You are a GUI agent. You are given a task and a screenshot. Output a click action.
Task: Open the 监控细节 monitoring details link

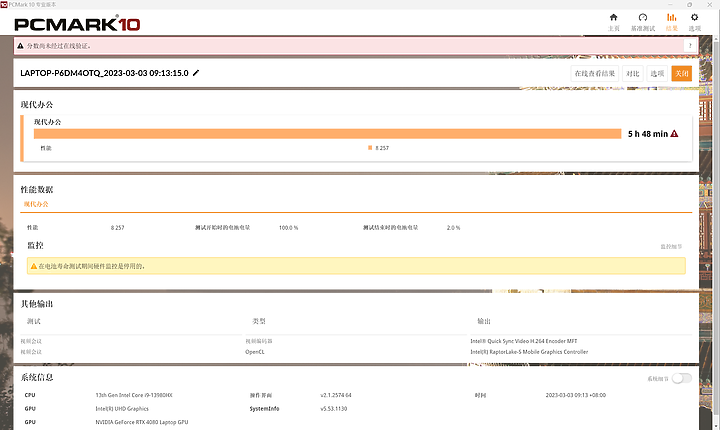point(671,247)
